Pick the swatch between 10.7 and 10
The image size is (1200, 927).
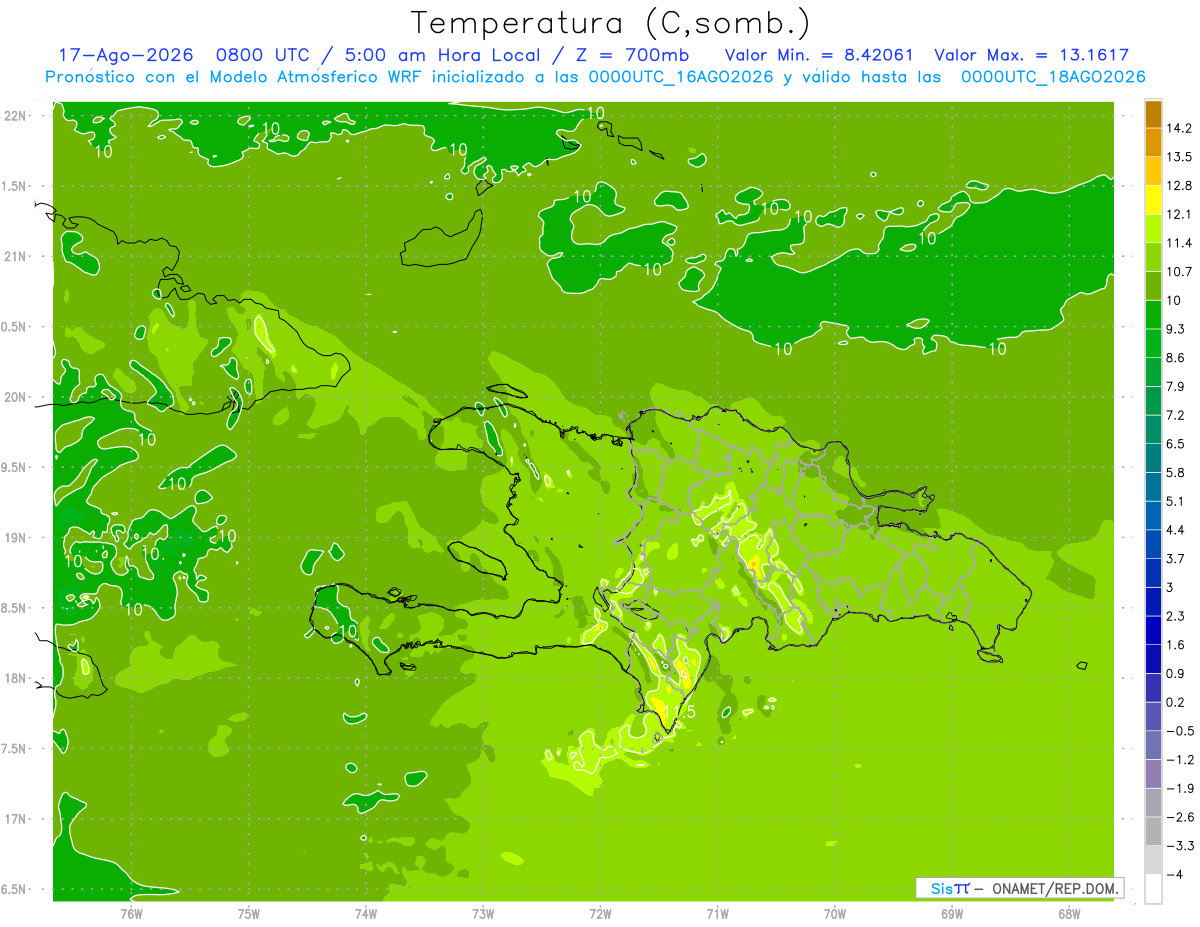click(1153, 286)
